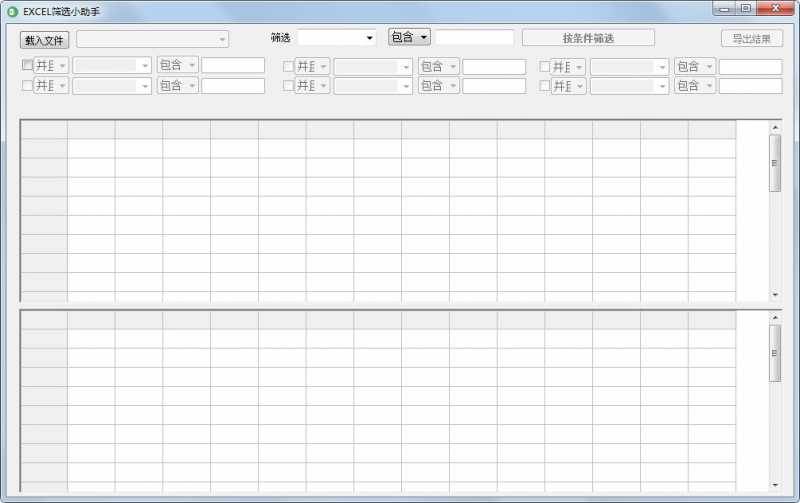Click the lower table's scroll-down arrow
This screenshot has width=800, height=503.
[775, 485]
